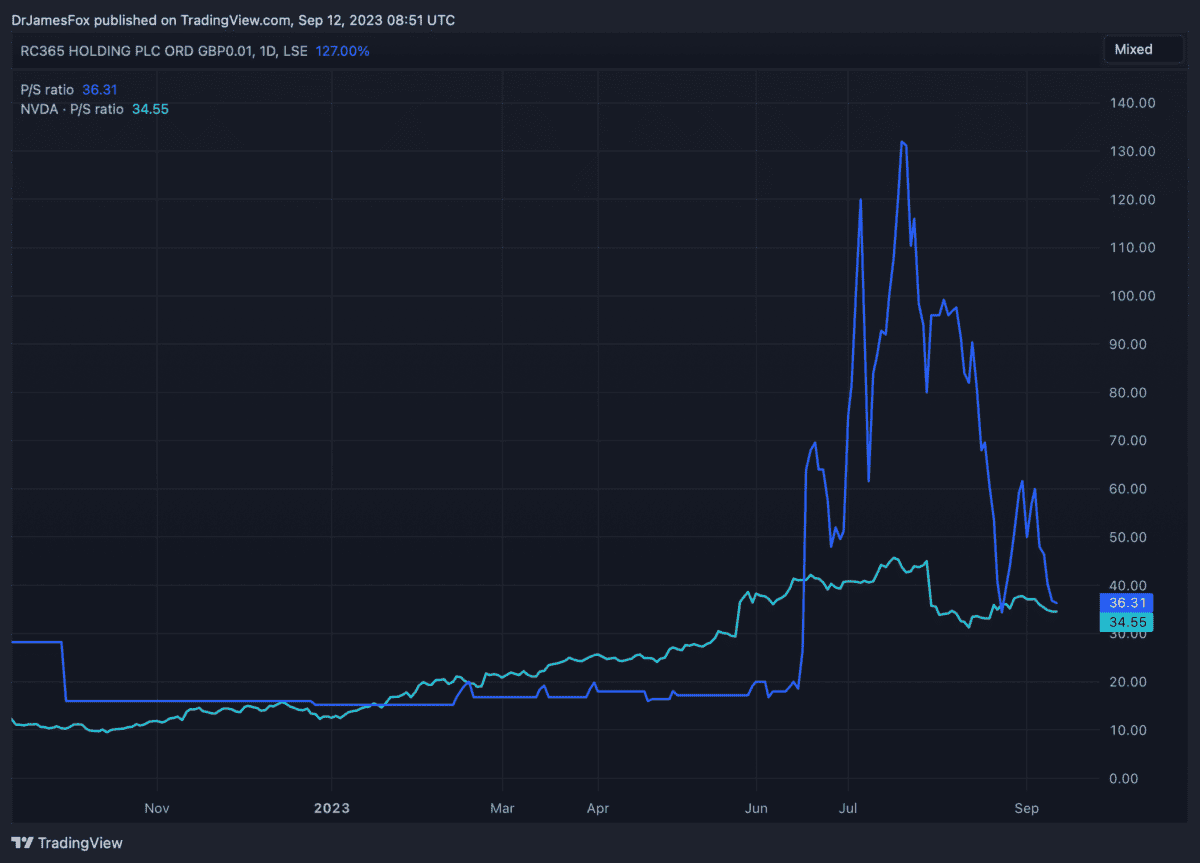The width and height of the screenshot is (1200, 863).
Task: Click the 127.00% change value
Action: click(343, 50)
